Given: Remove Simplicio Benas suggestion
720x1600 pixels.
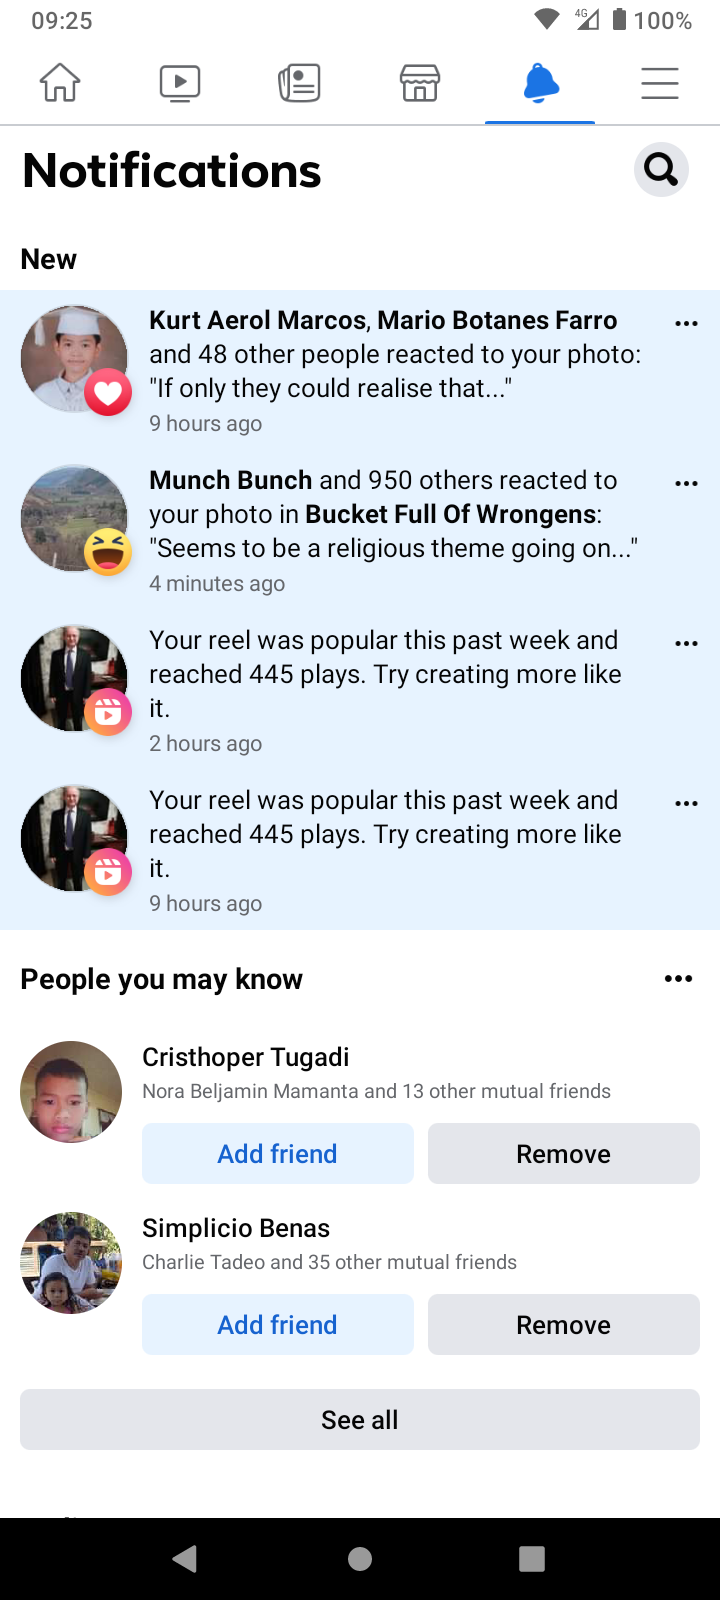Looking at the screenshot, I should [563, 1325].
